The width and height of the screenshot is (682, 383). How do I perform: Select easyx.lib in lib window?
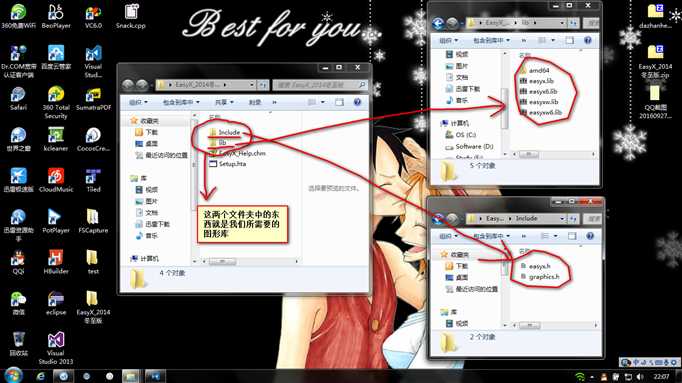[537, 81]
